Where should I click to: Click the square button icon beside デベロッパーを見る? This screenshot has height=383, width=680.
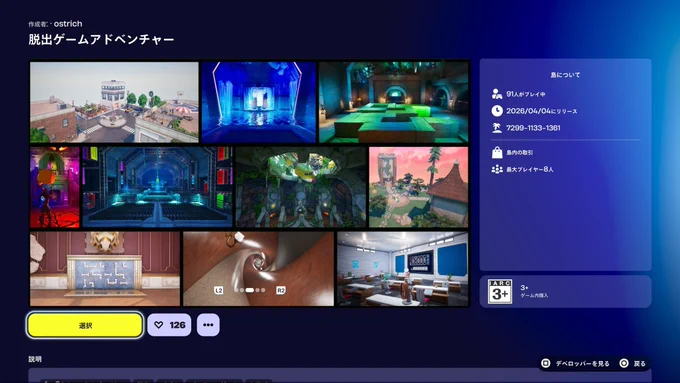pos(546,363)
